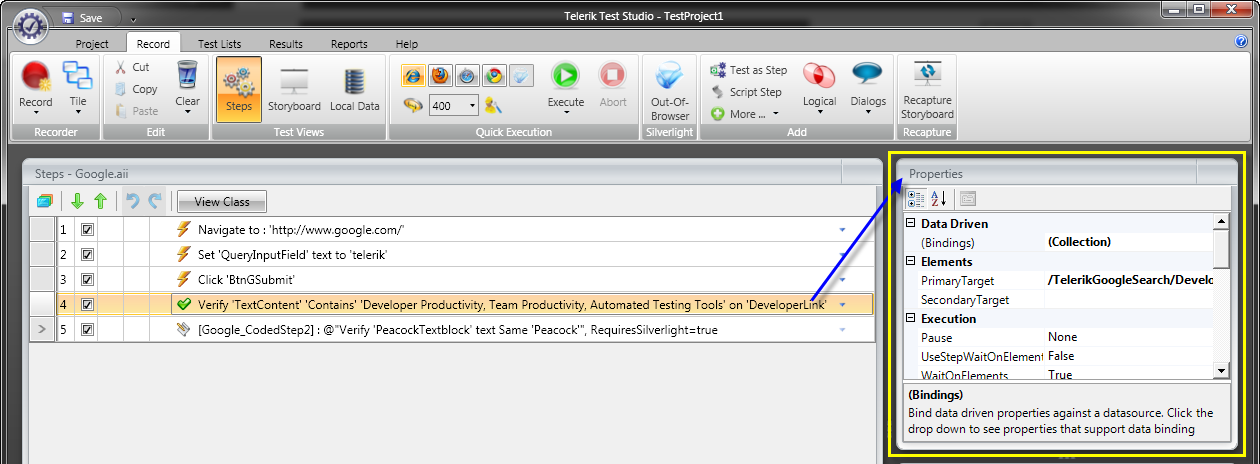Switch to the Project ribbon tab
Screen dimensions: 1260x464
(92, 44)
